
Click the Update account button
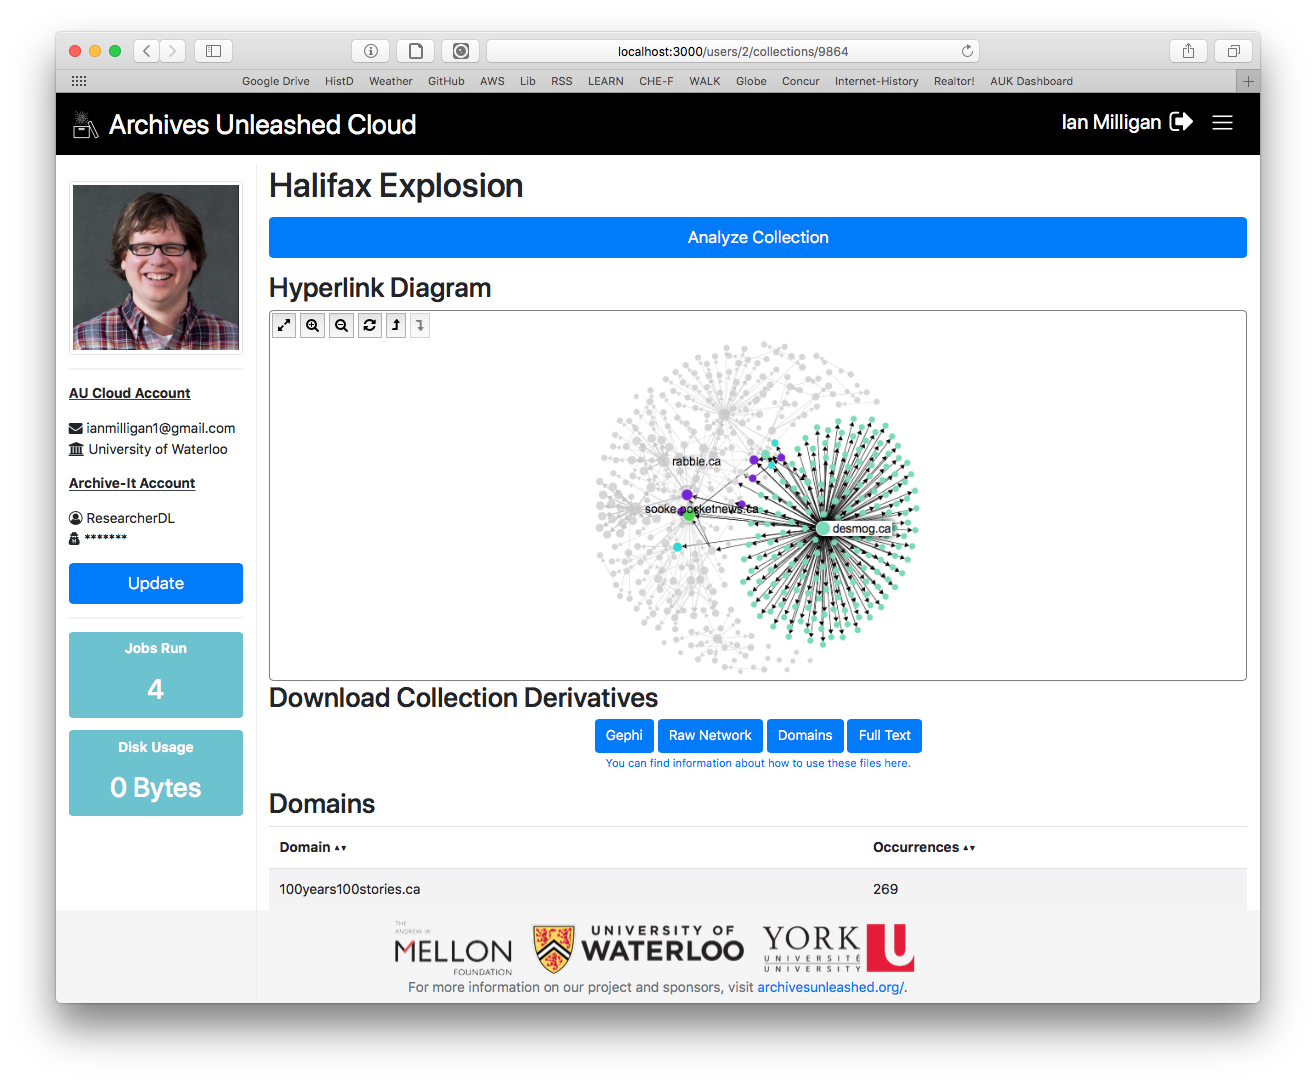point(156,583)
